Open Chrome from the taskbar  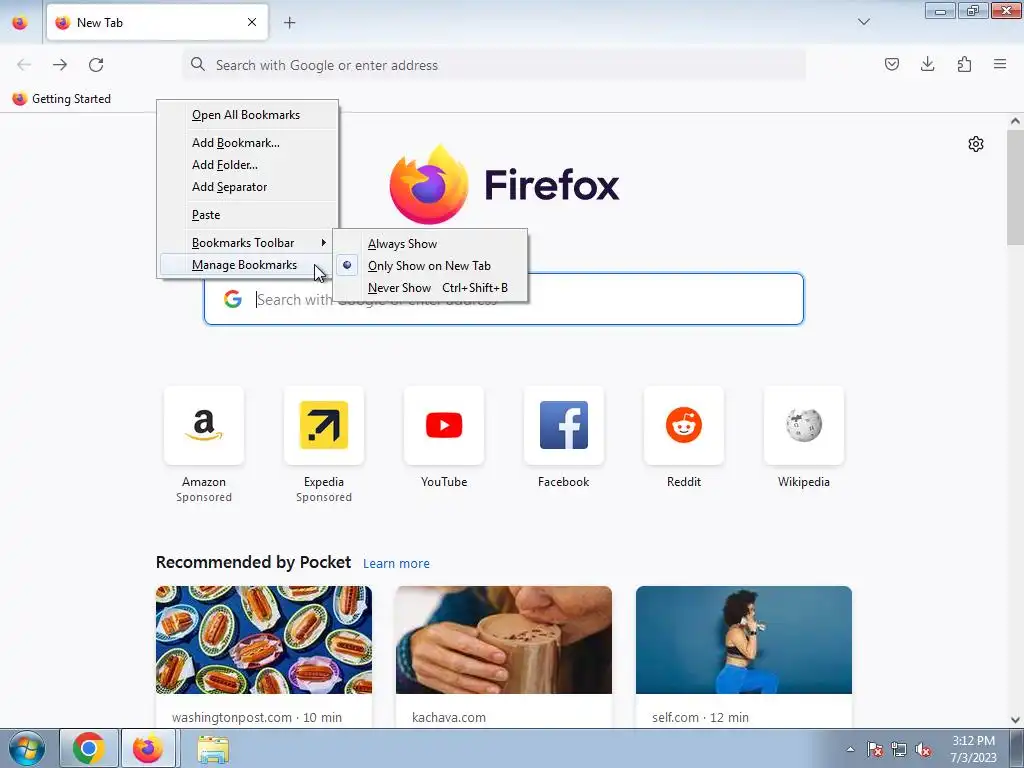pos(89,748)
